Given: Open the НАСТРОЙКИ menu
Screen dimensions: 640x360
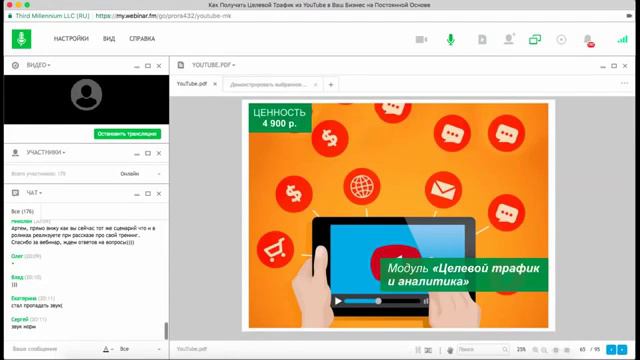Looking at the screenshot, I should click(x=71, y=39).
